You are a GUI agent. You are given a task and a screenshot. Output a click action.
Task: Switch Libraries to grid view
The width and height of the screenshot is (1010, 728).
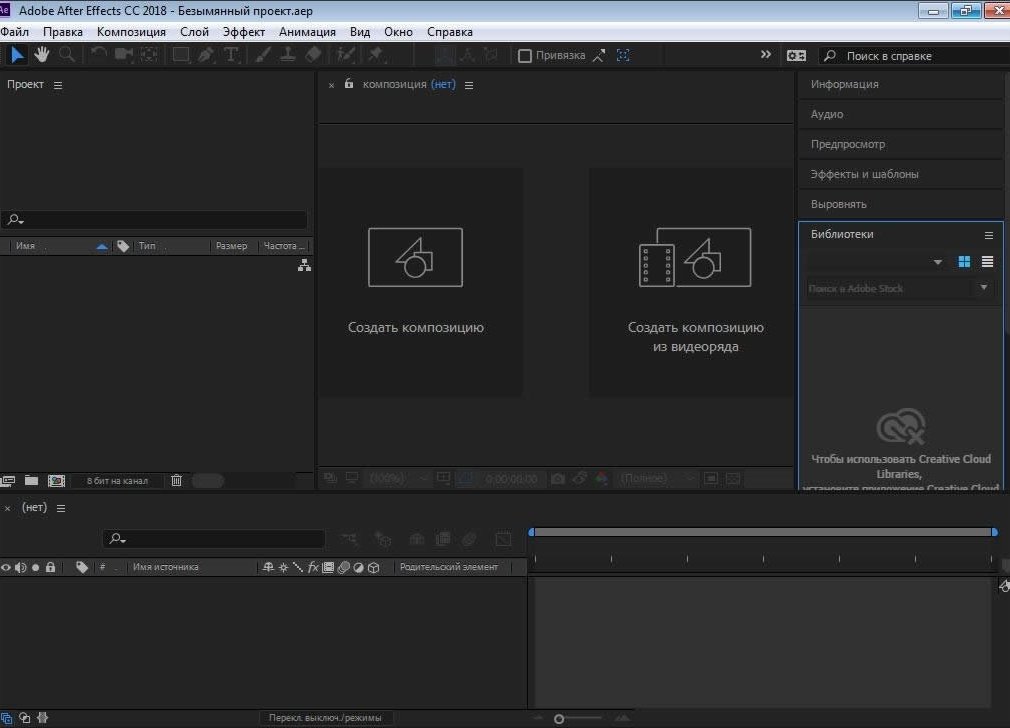(x=964, y=262)
